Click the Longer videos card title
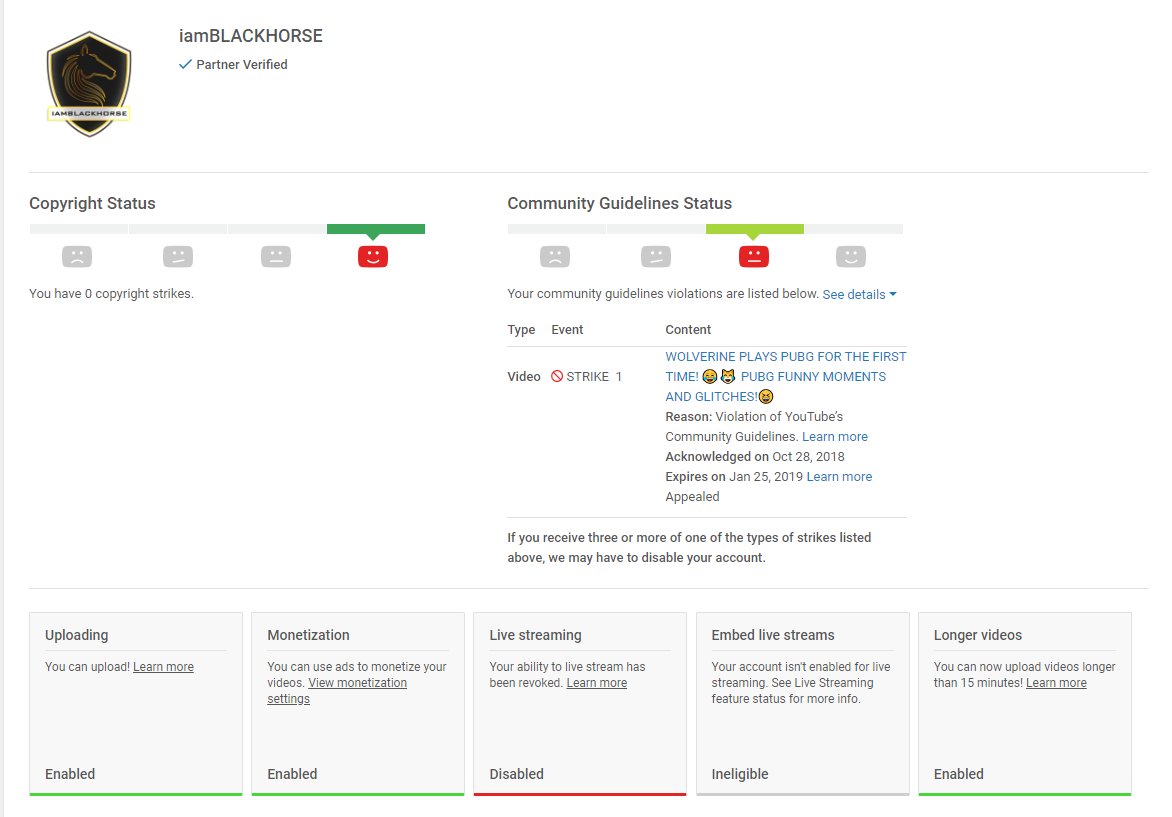This screenshot has width=1172, height=817. click(978, 635)
